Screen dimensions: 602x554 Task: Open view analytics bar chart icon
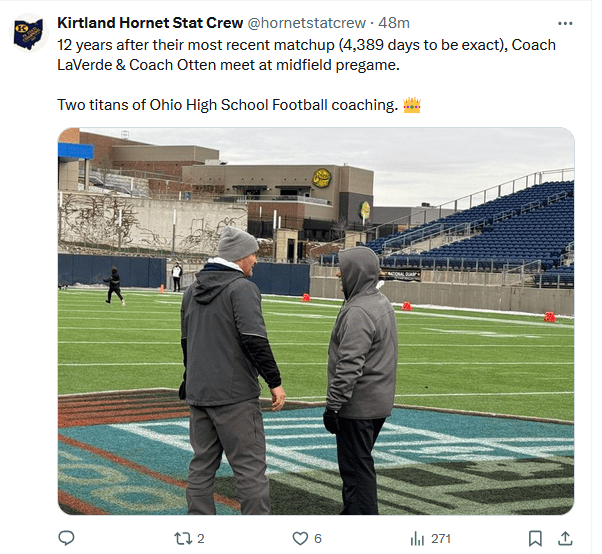[x=417, y=538]
